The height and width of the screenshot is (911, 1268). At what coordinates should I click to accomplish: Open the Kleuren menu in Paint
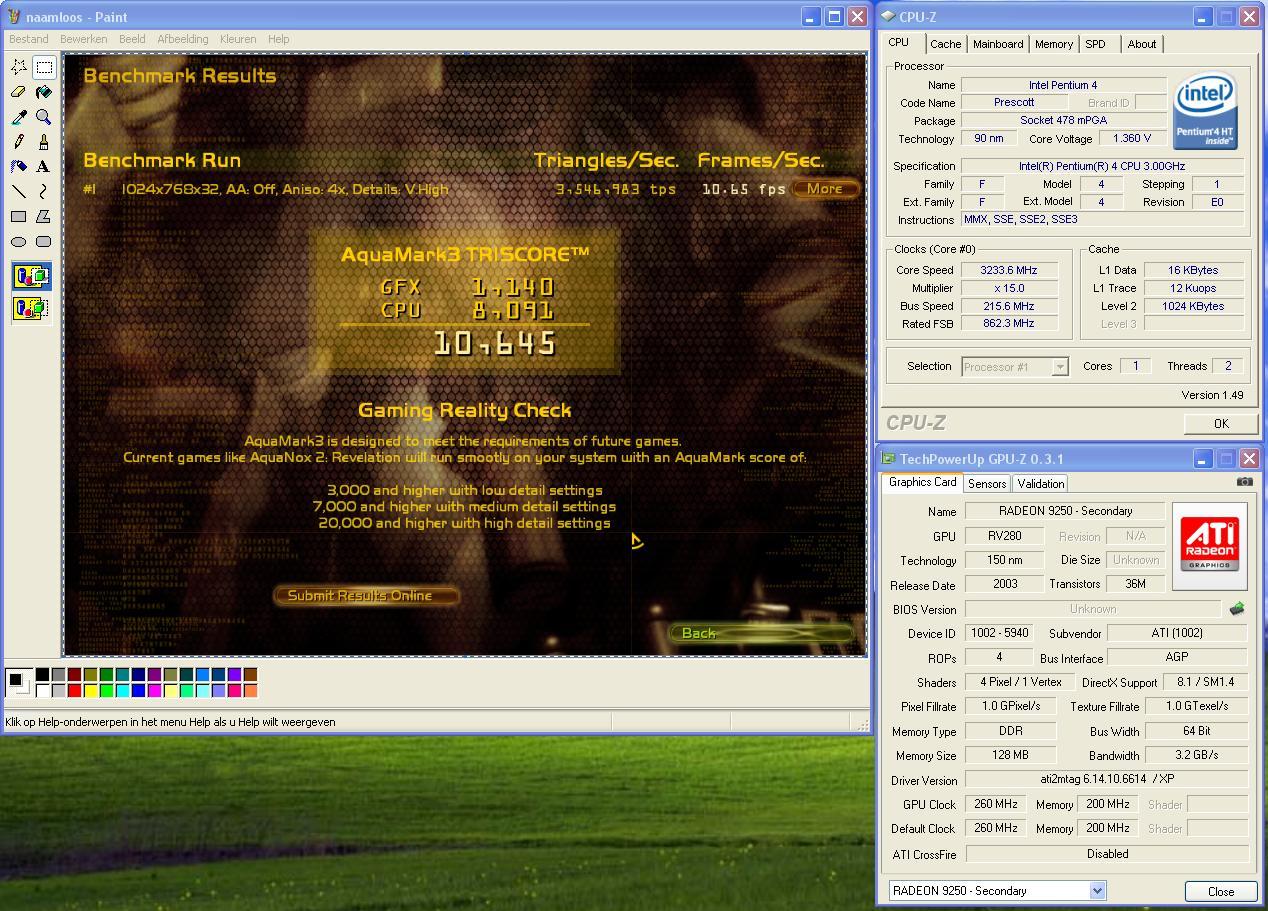(x=238, y=39)
